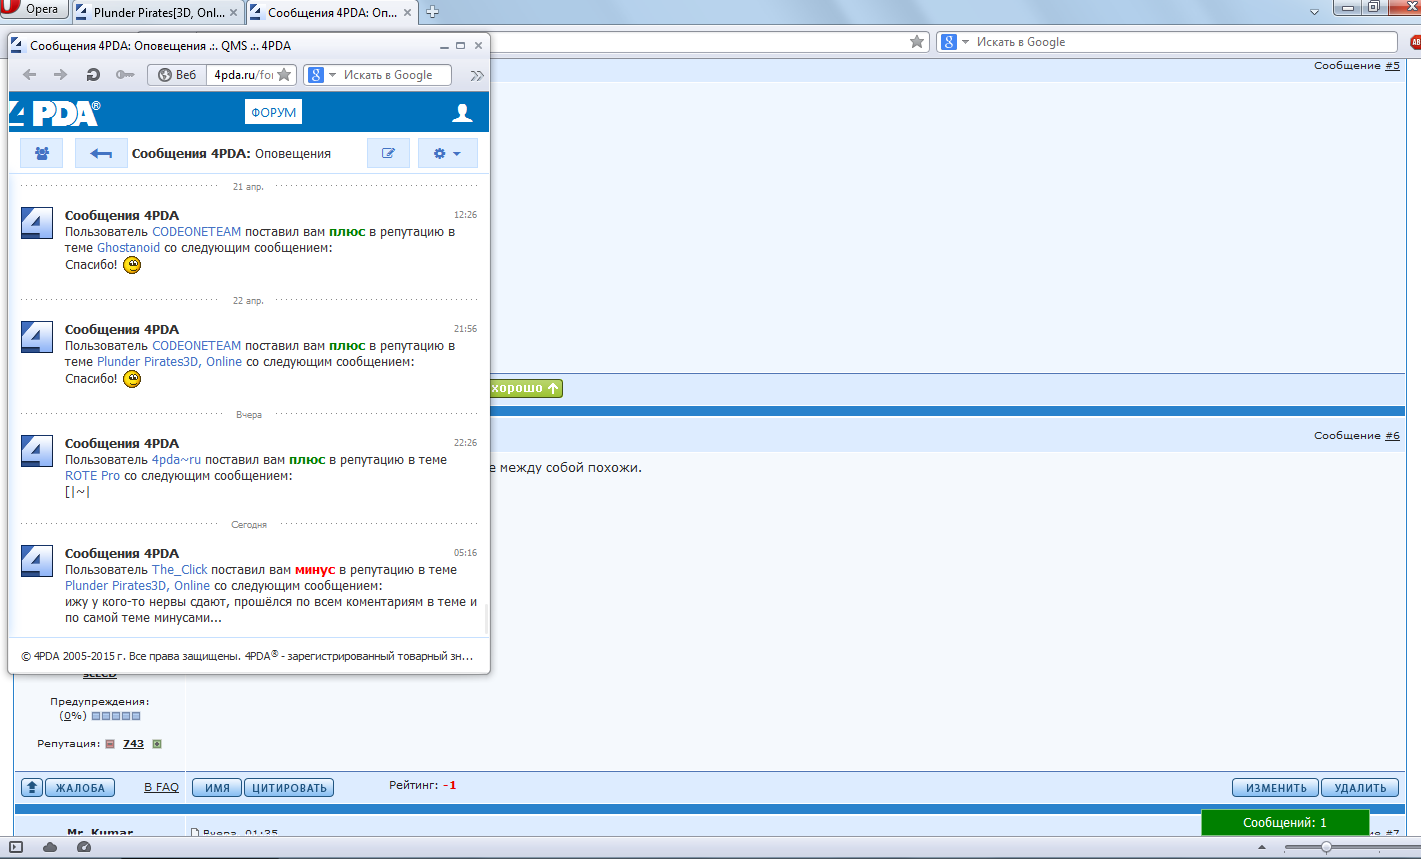Close the Plunder Pirates tab
Viewport: 1421px width, 859px height.
(x=232, y=13)
